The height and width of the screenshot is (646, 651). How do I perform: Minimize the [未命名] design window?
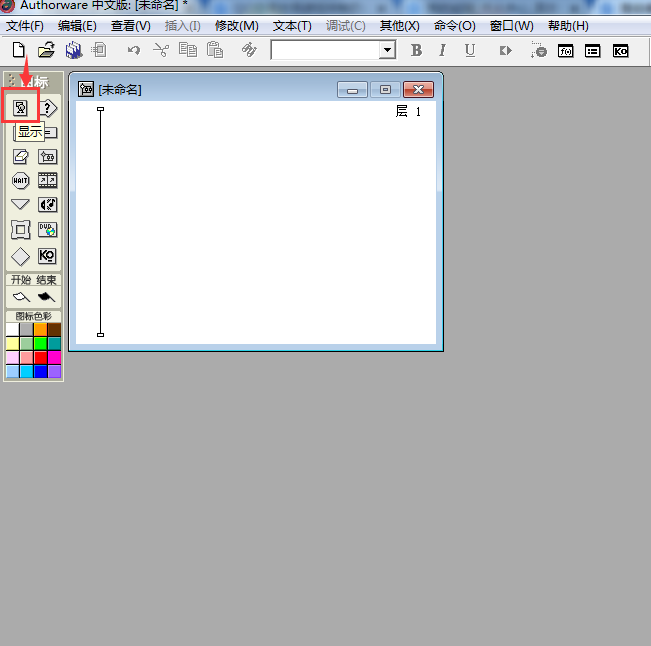click(x=352, y=90)
